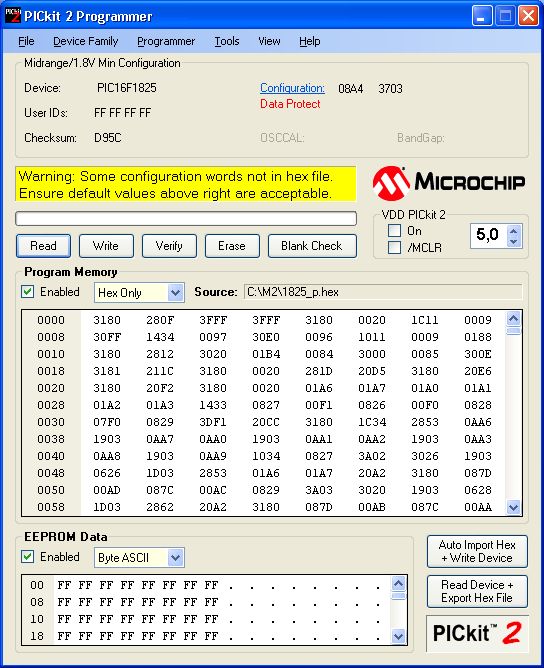Open the Programmer menu
Viewport: 544px width, 668px height.
(x=166, y=41)
